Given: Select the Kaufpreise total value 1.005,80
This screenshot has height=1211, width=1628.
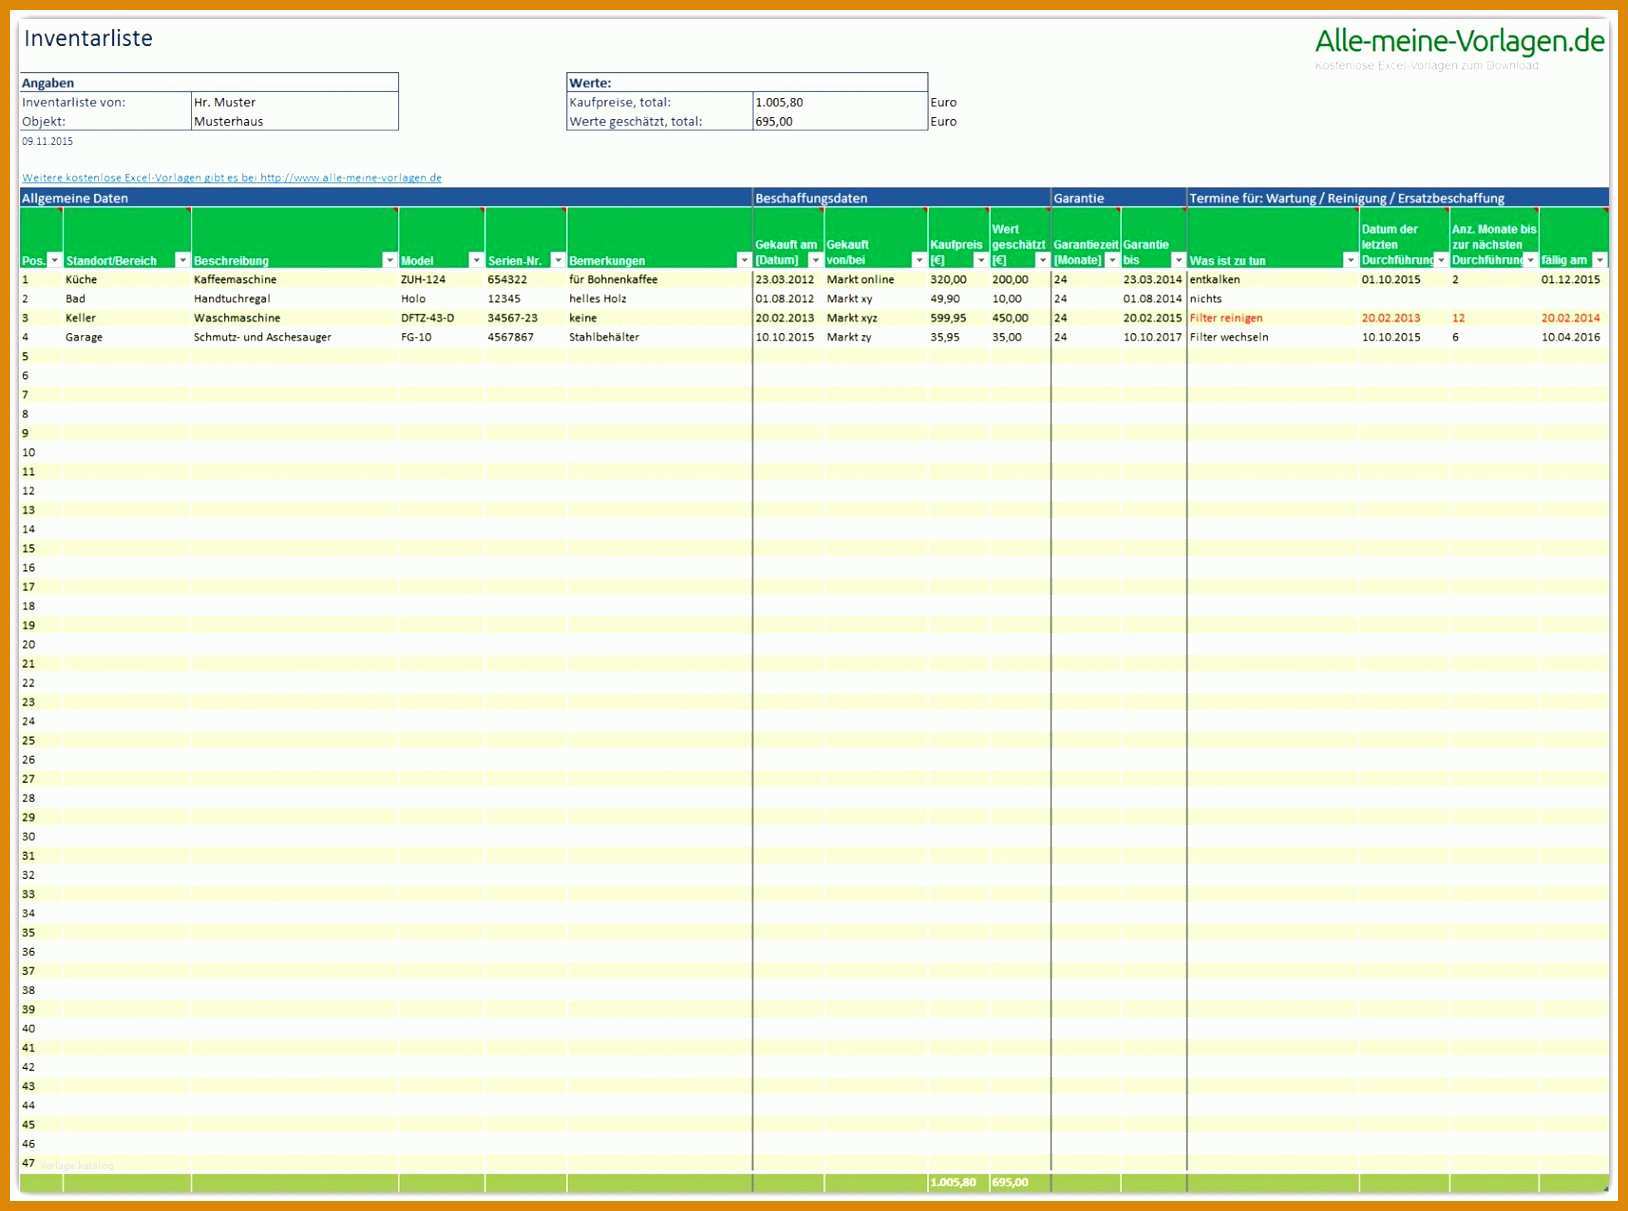Looking at the screenshot, I should [x=840, y=102].
